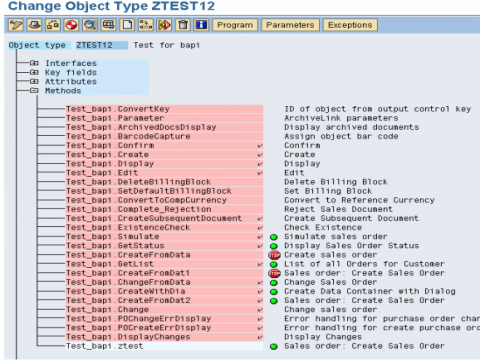Expand the Key fields tree node
The image size is (480, 360).
[x=34, y=72]
